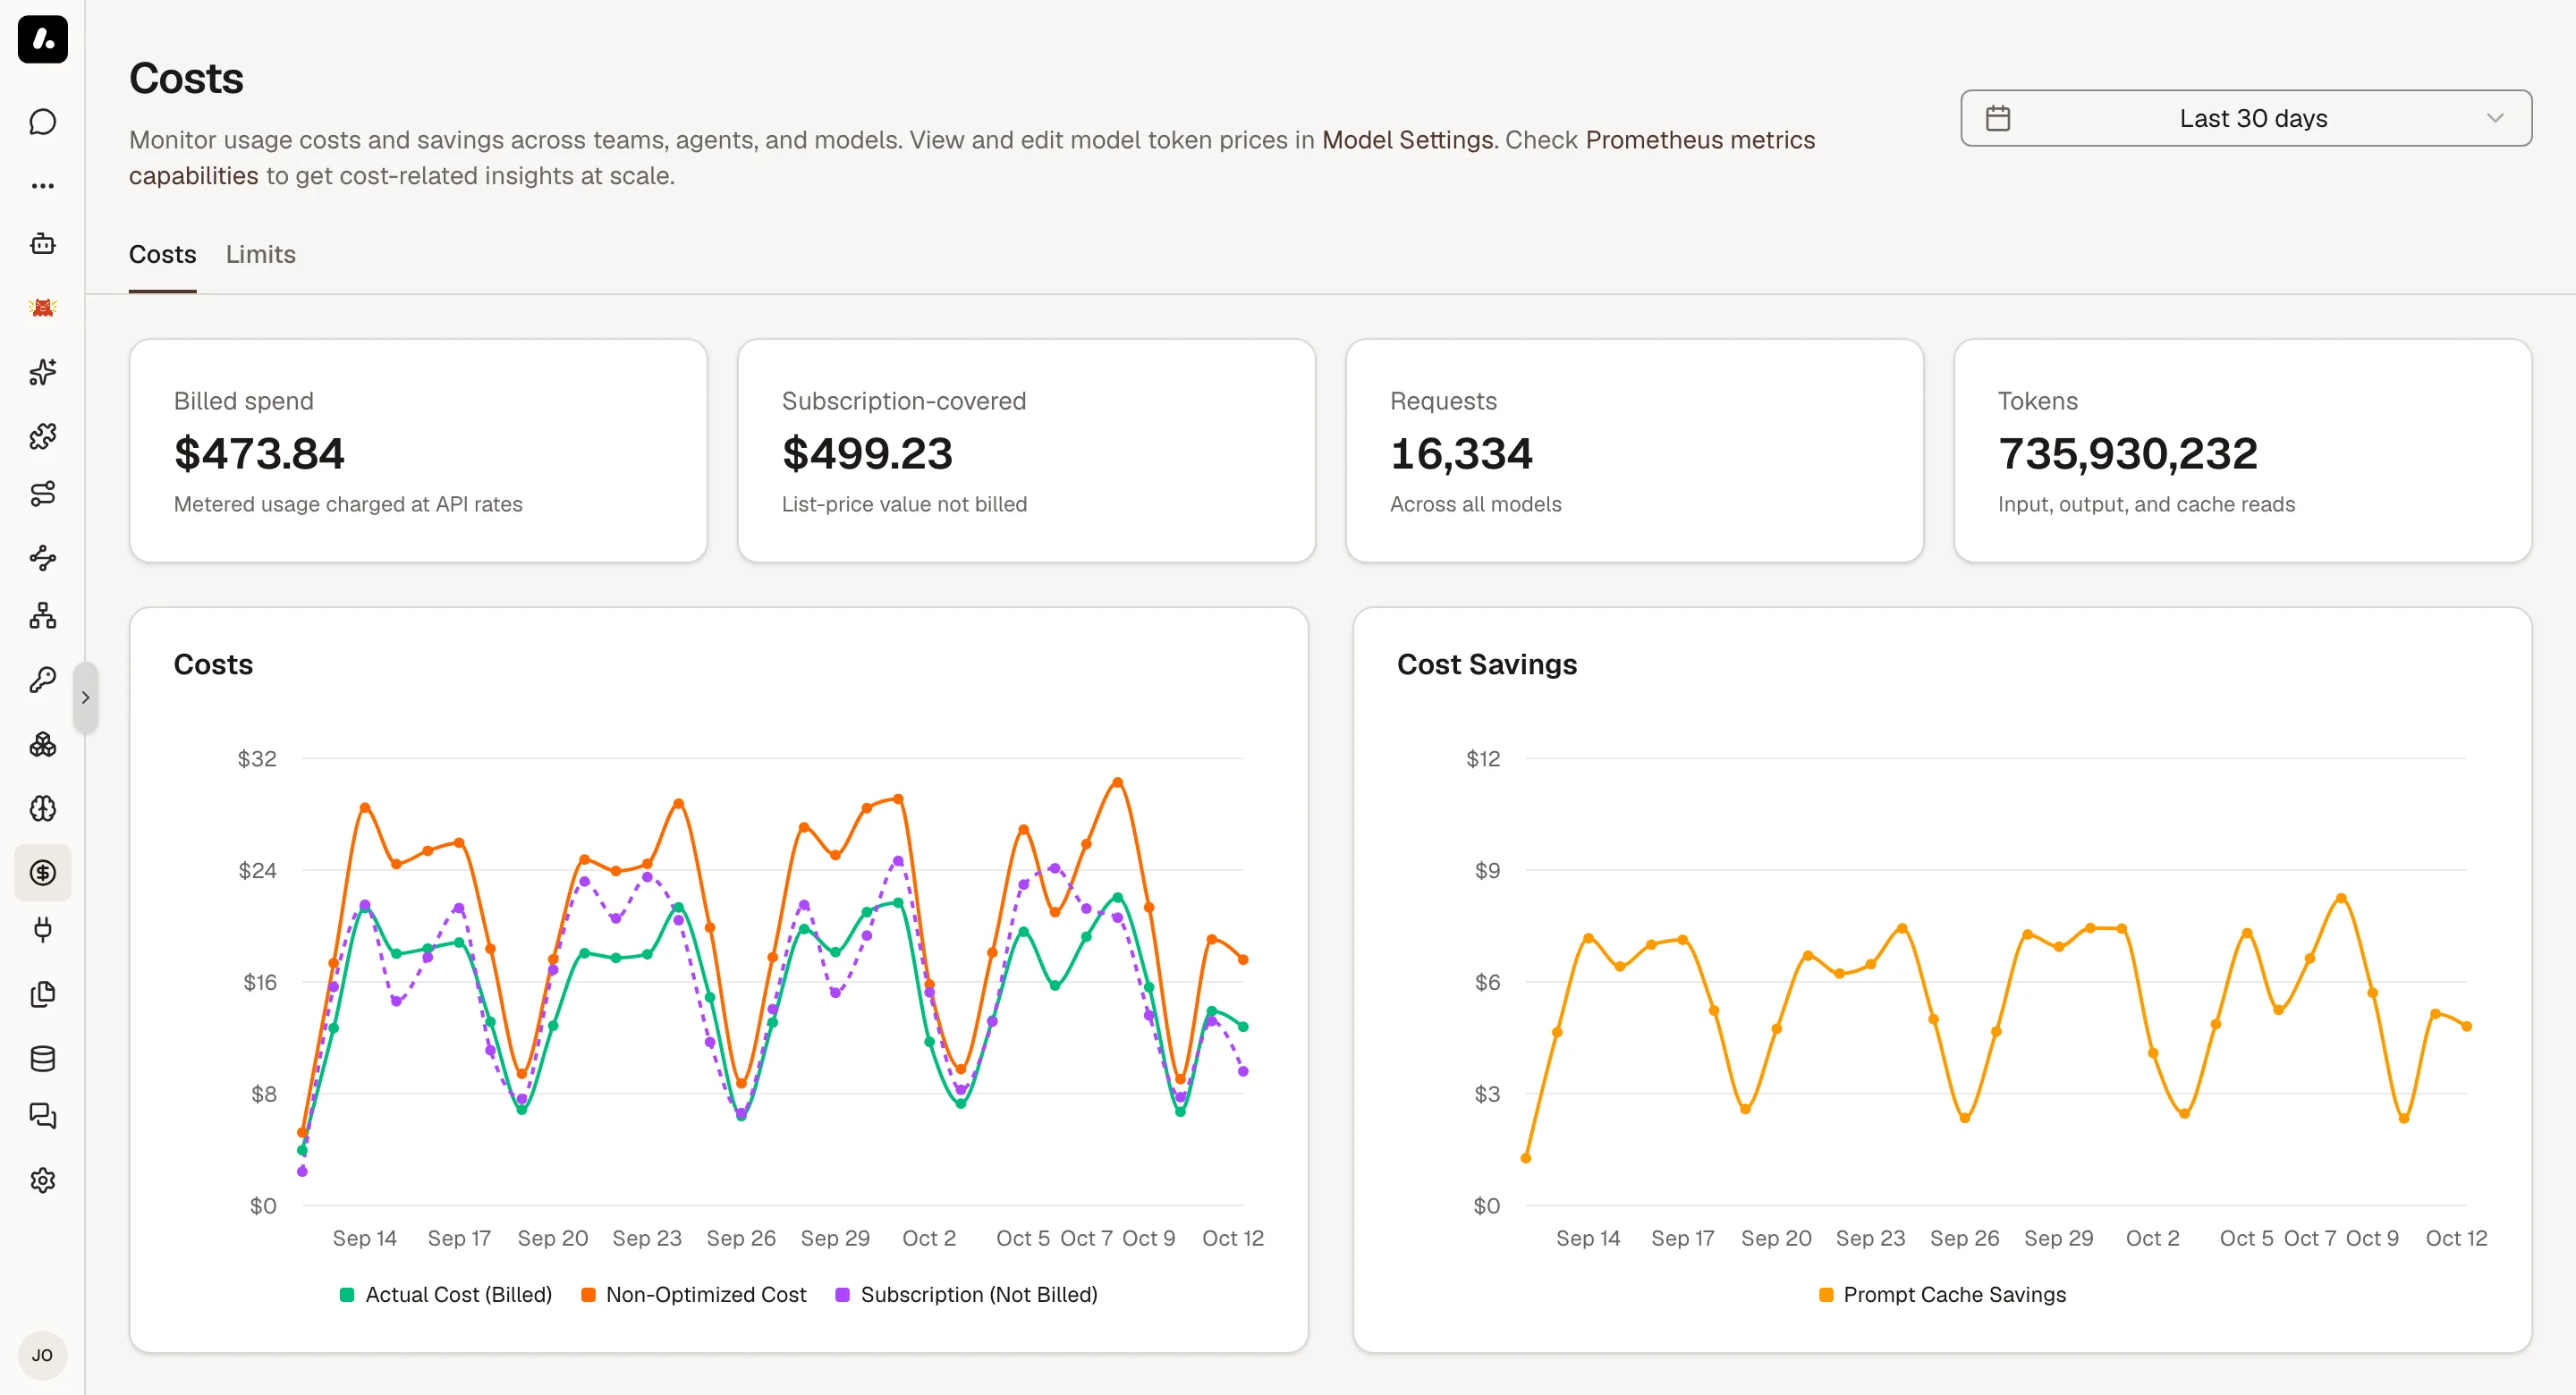This screenshot has height=1395, width=2576.
Task: Click the Billed spend $473.84 value
Action: [259, 454]
